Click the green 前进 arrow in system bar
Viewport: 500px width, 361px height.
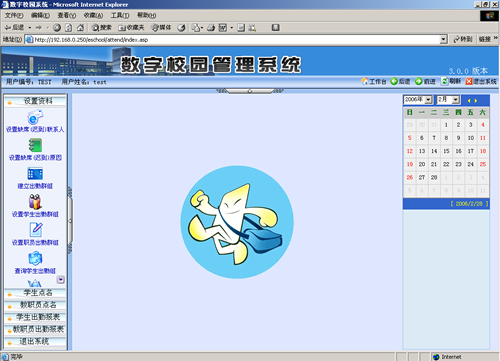tap(418, 81)
